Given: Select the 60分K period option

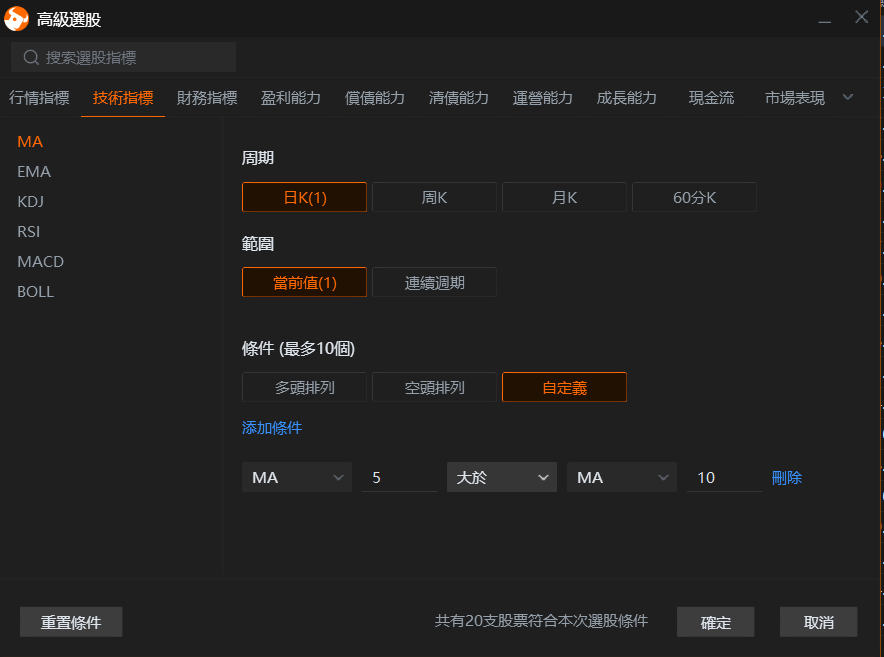Looking at the screenshot, I should 694,198.
